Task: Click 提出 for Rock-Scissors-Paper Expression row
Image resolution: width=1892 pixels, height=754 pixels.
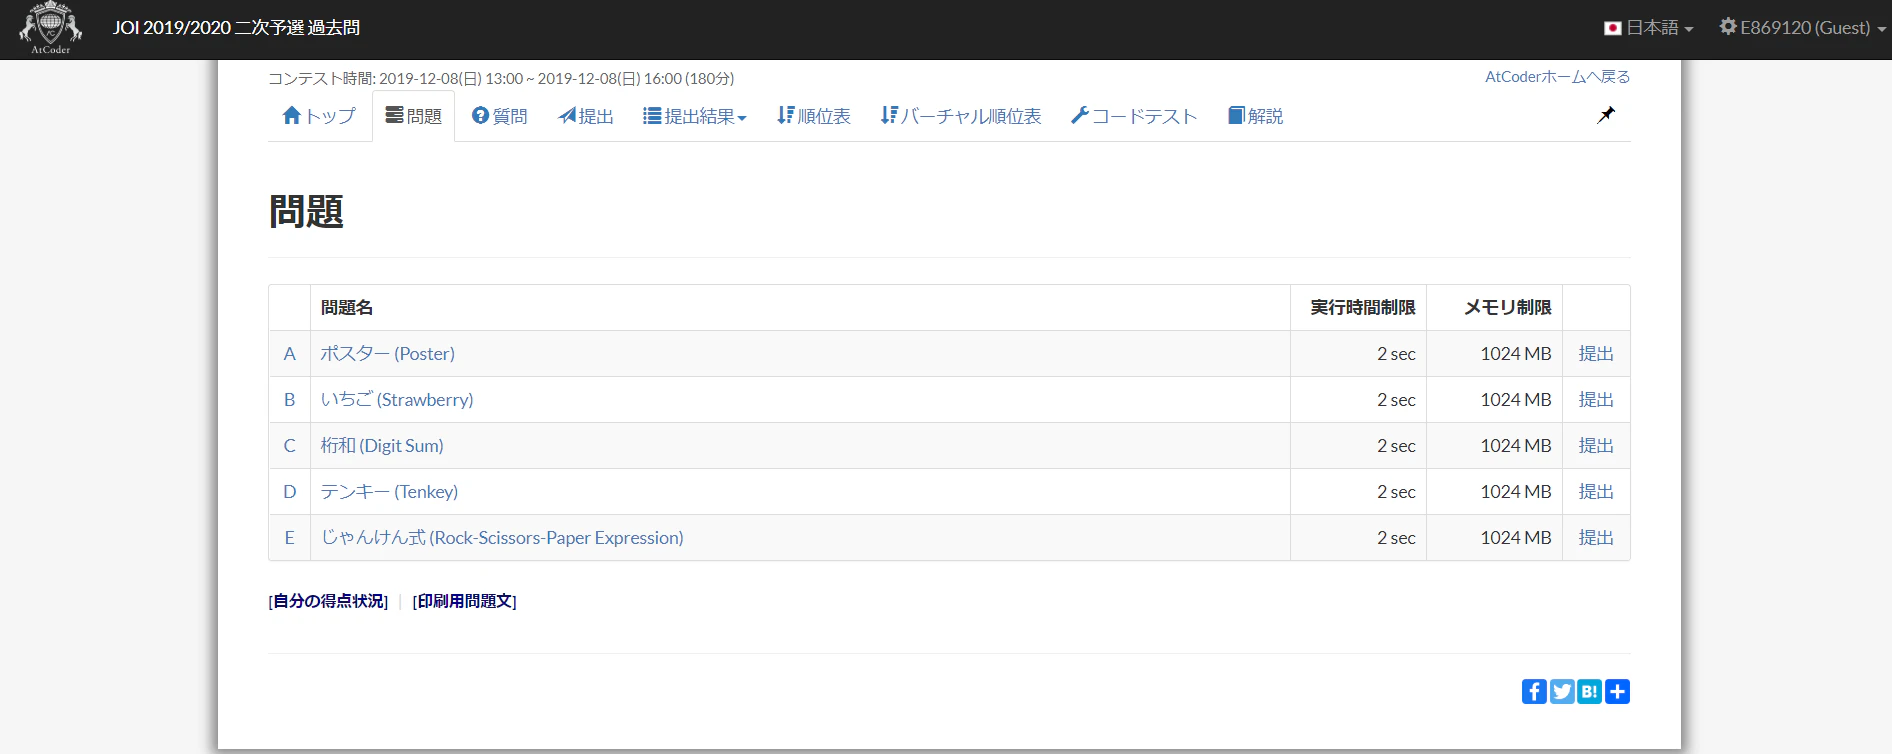Action: (1596, 538)
